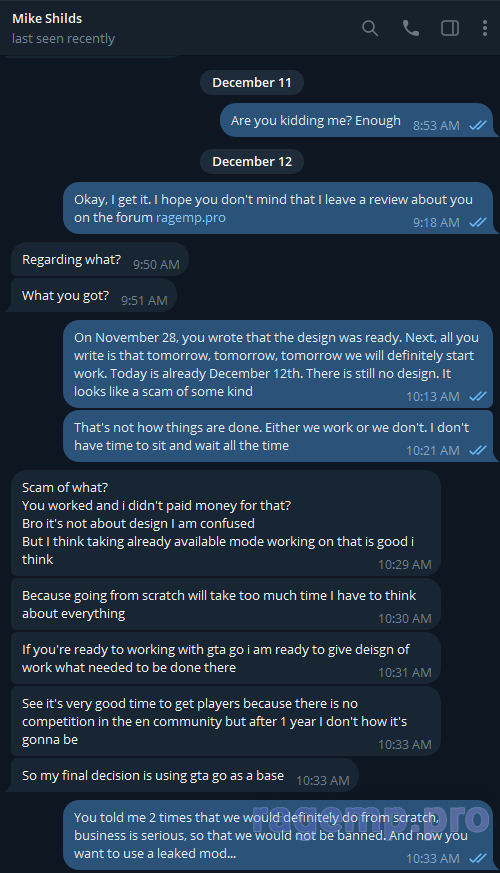Viewport: 500px width, 873px height.
Task: Select the 'Regarding what?' message bubble
Action: point(100,259)
